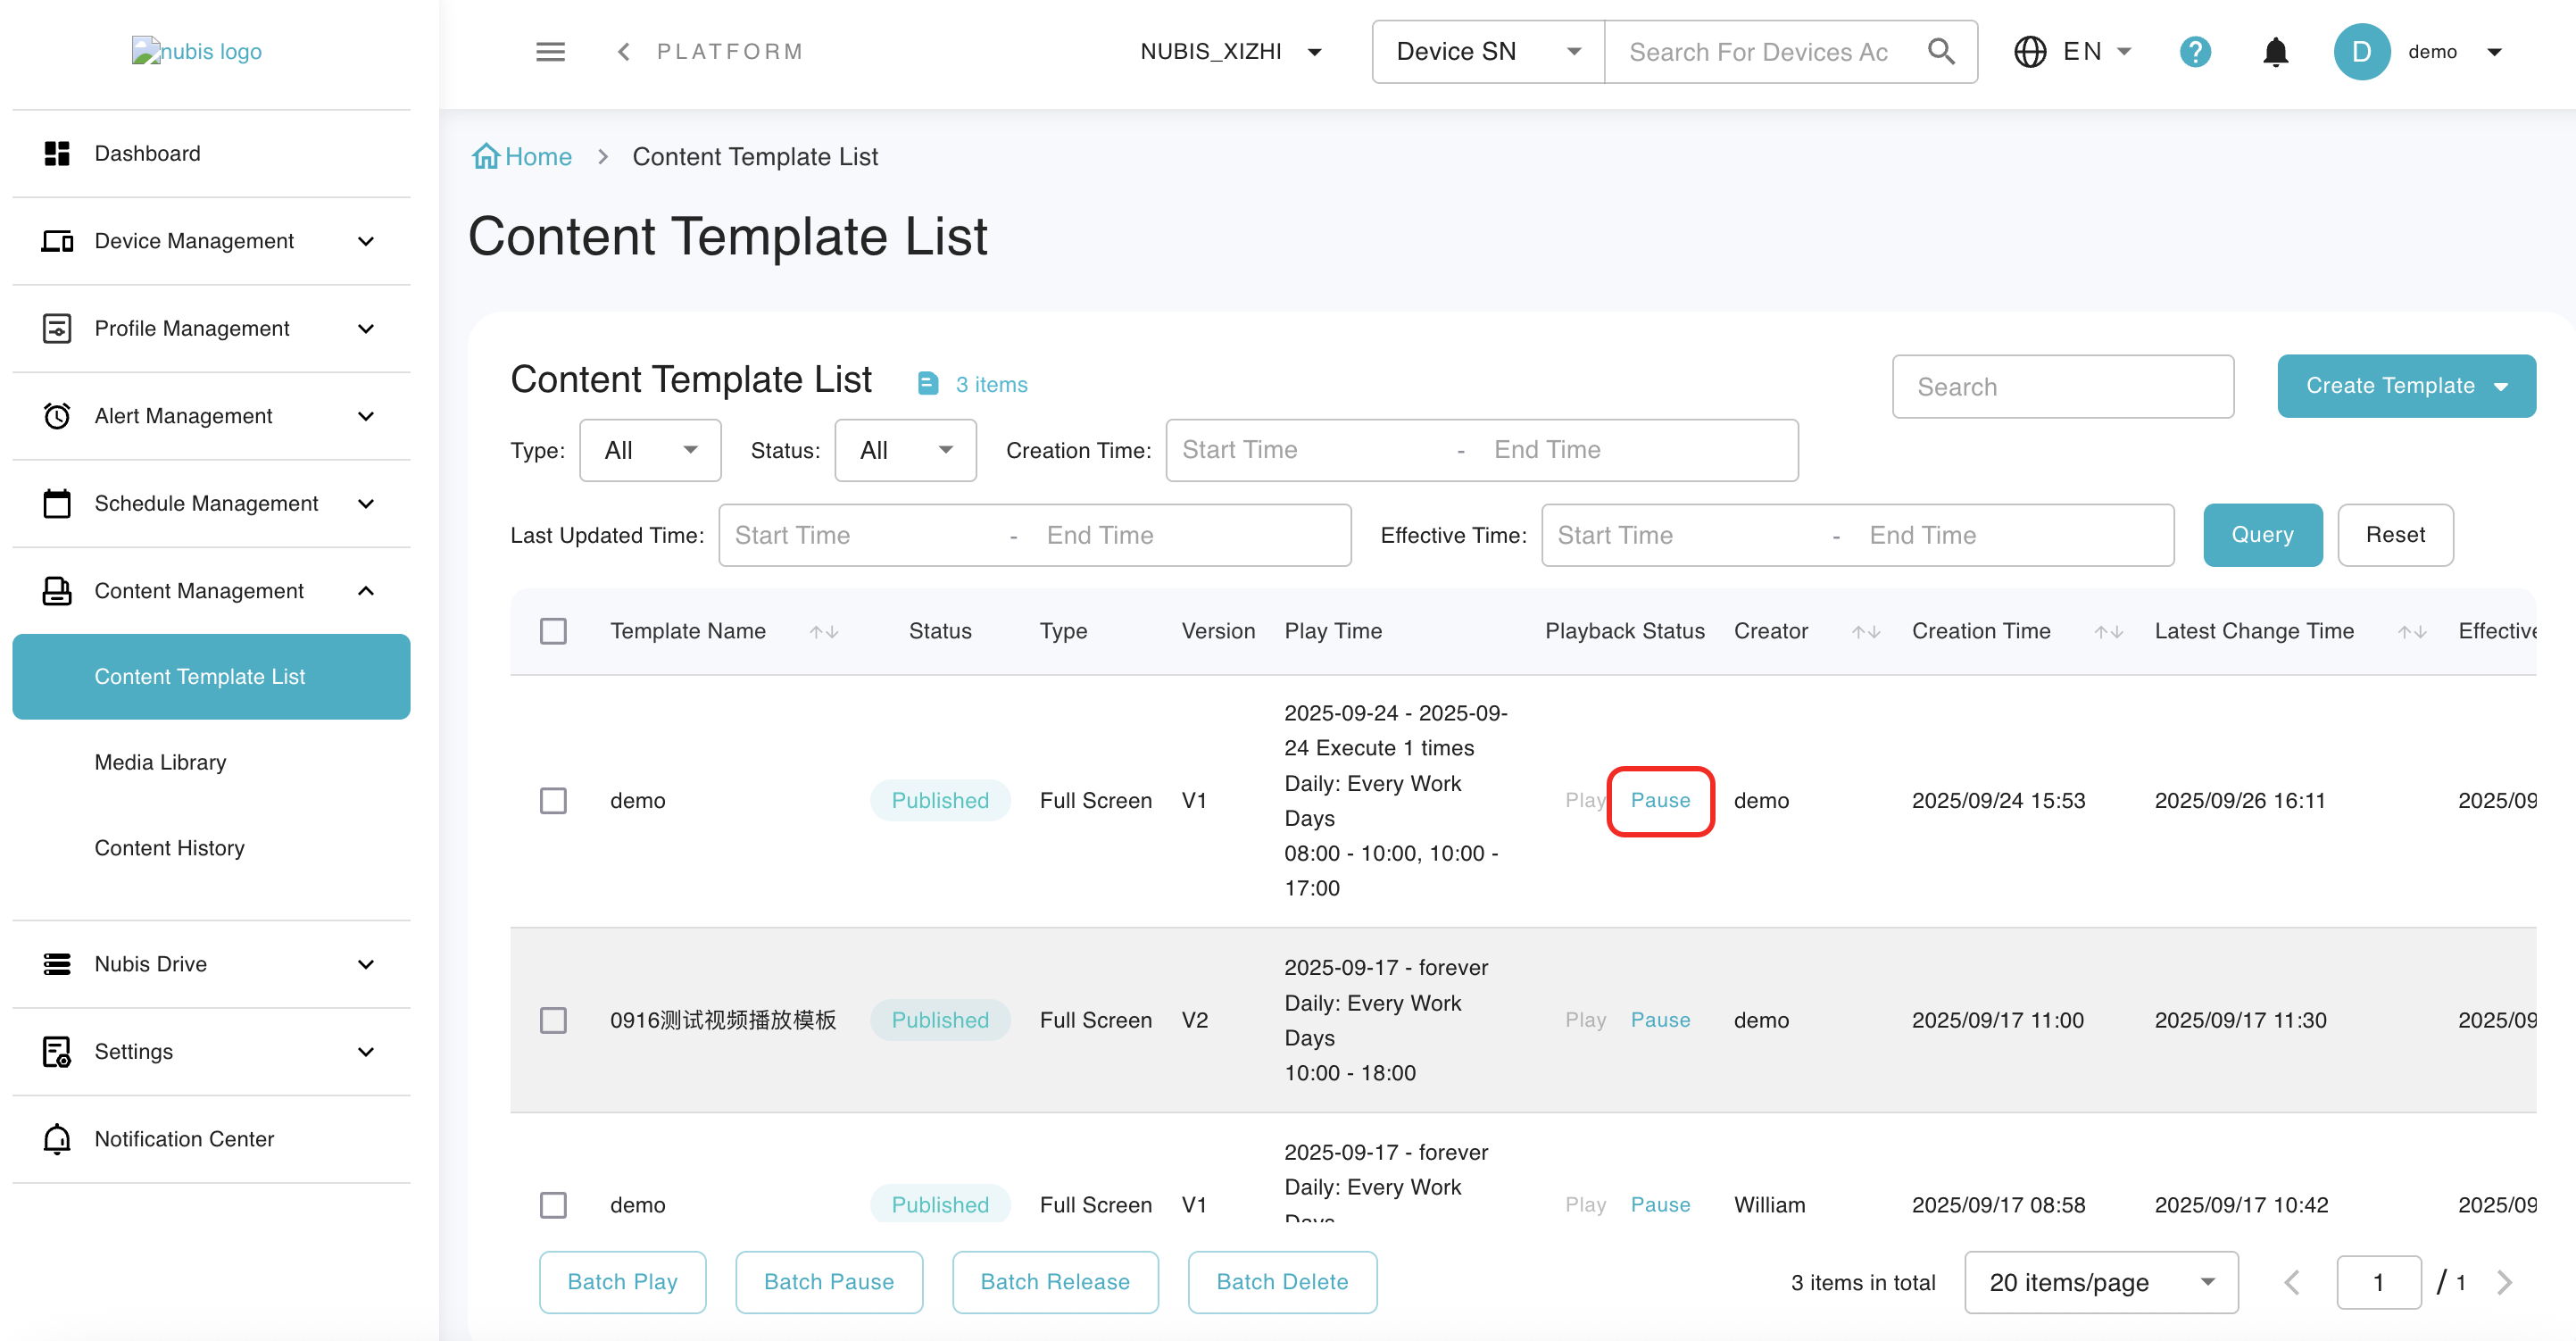
Task: Open the Type filter dropdown
Action: (650, 451)
